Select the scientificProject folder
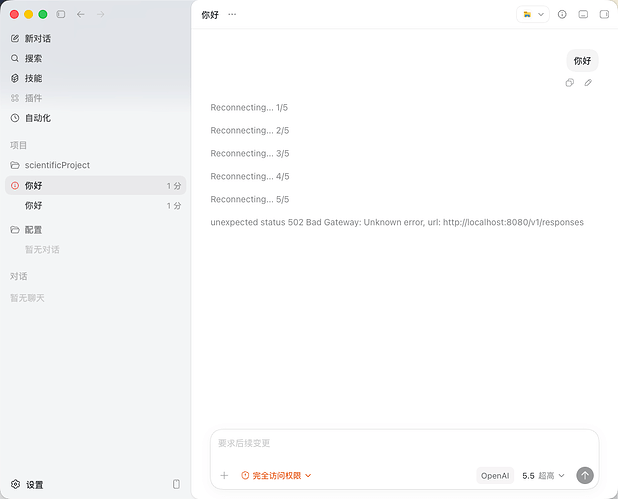Viewport: 618px width, 499px height. 95,165
